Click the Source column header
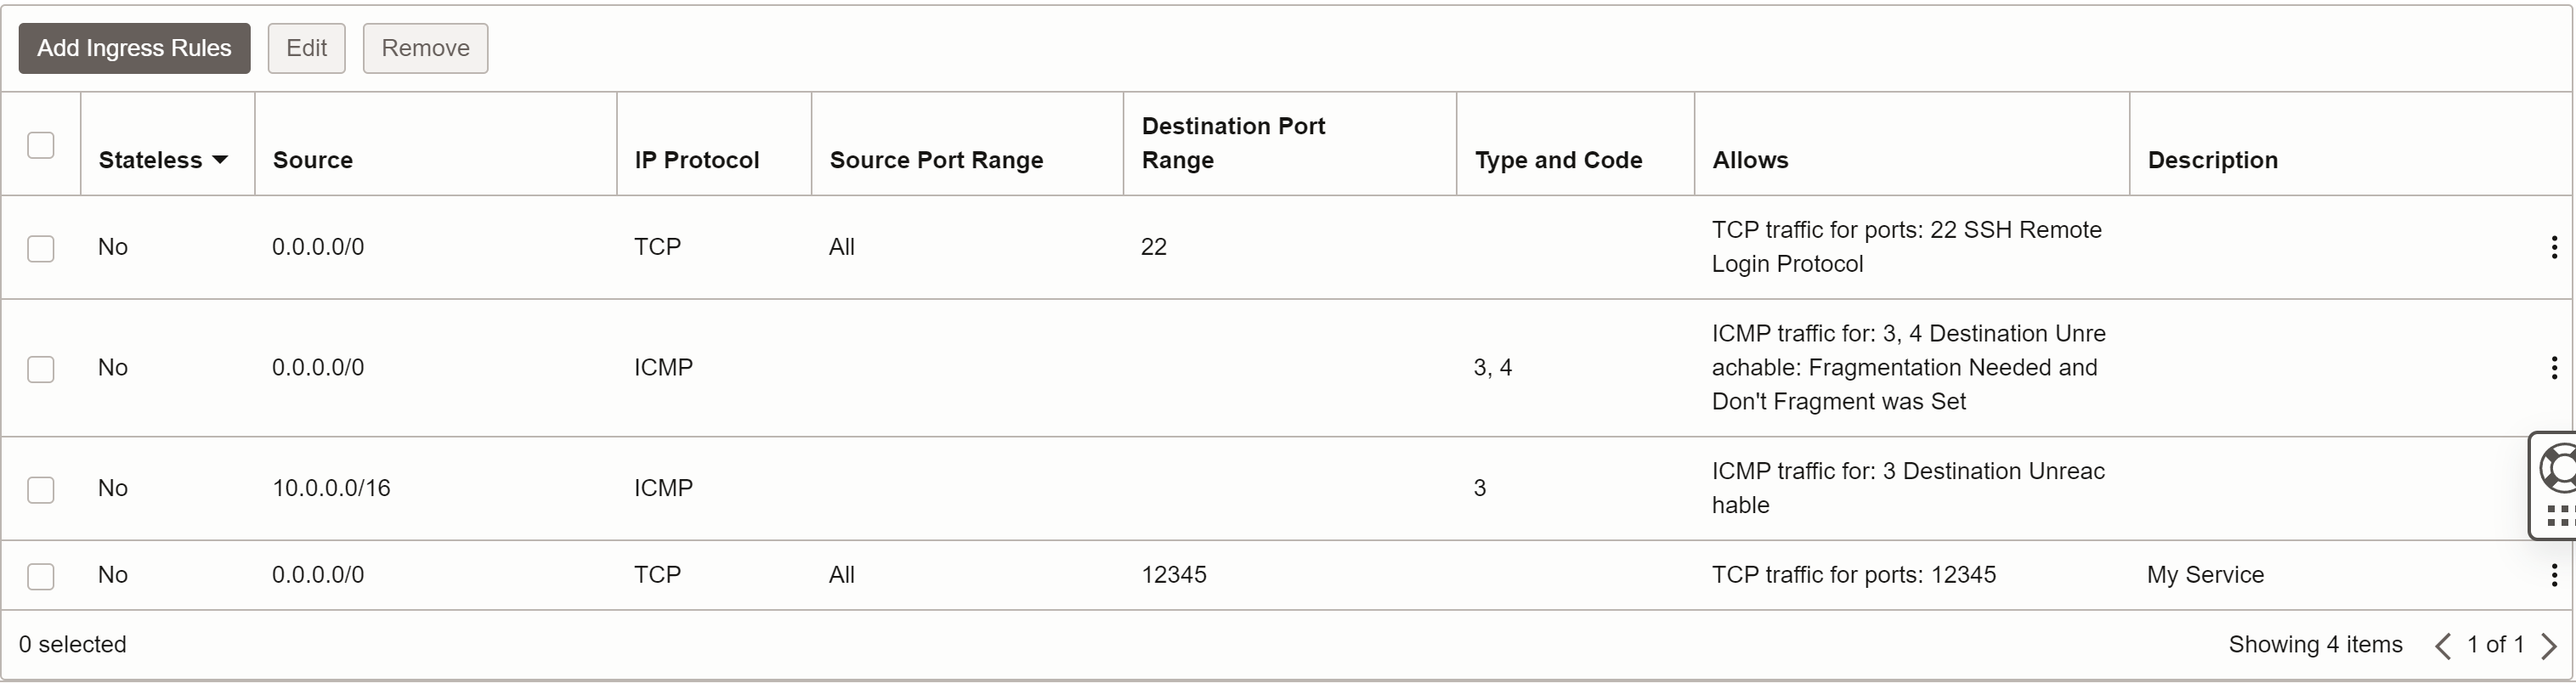The image size is (2576, 683). click(313, 160)
